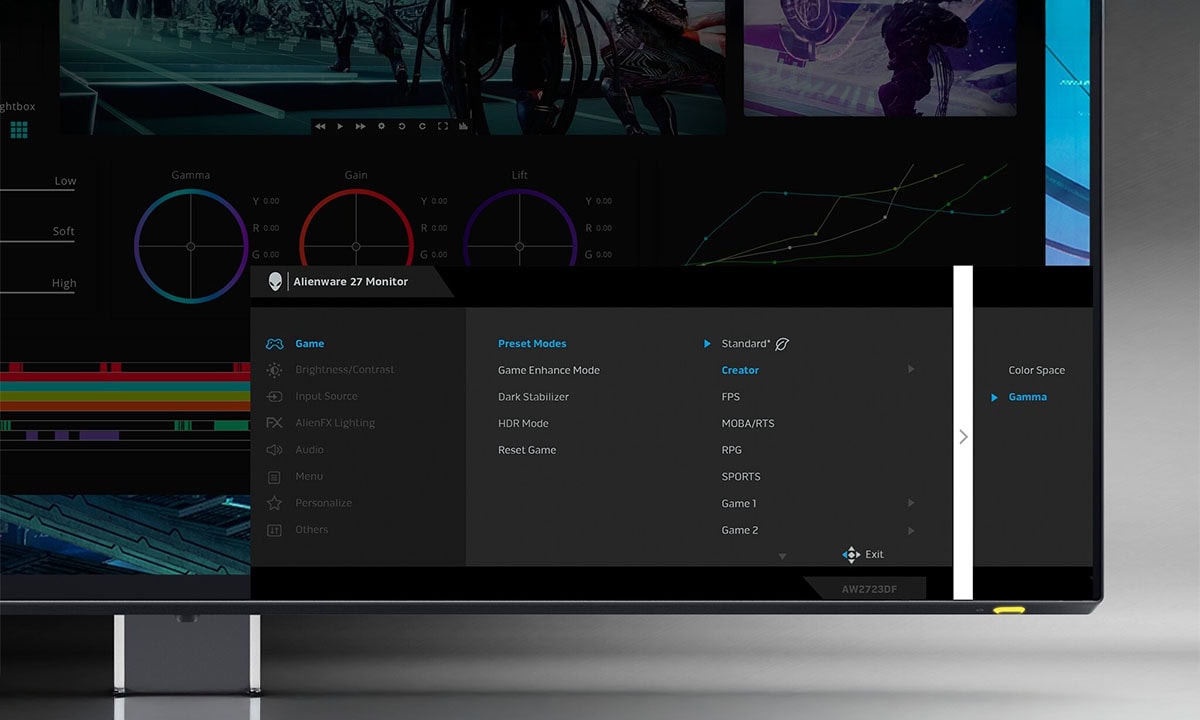1200x720 pixels.
Task: Select the SPORTS preset
Action: click(x=741, y=477)
